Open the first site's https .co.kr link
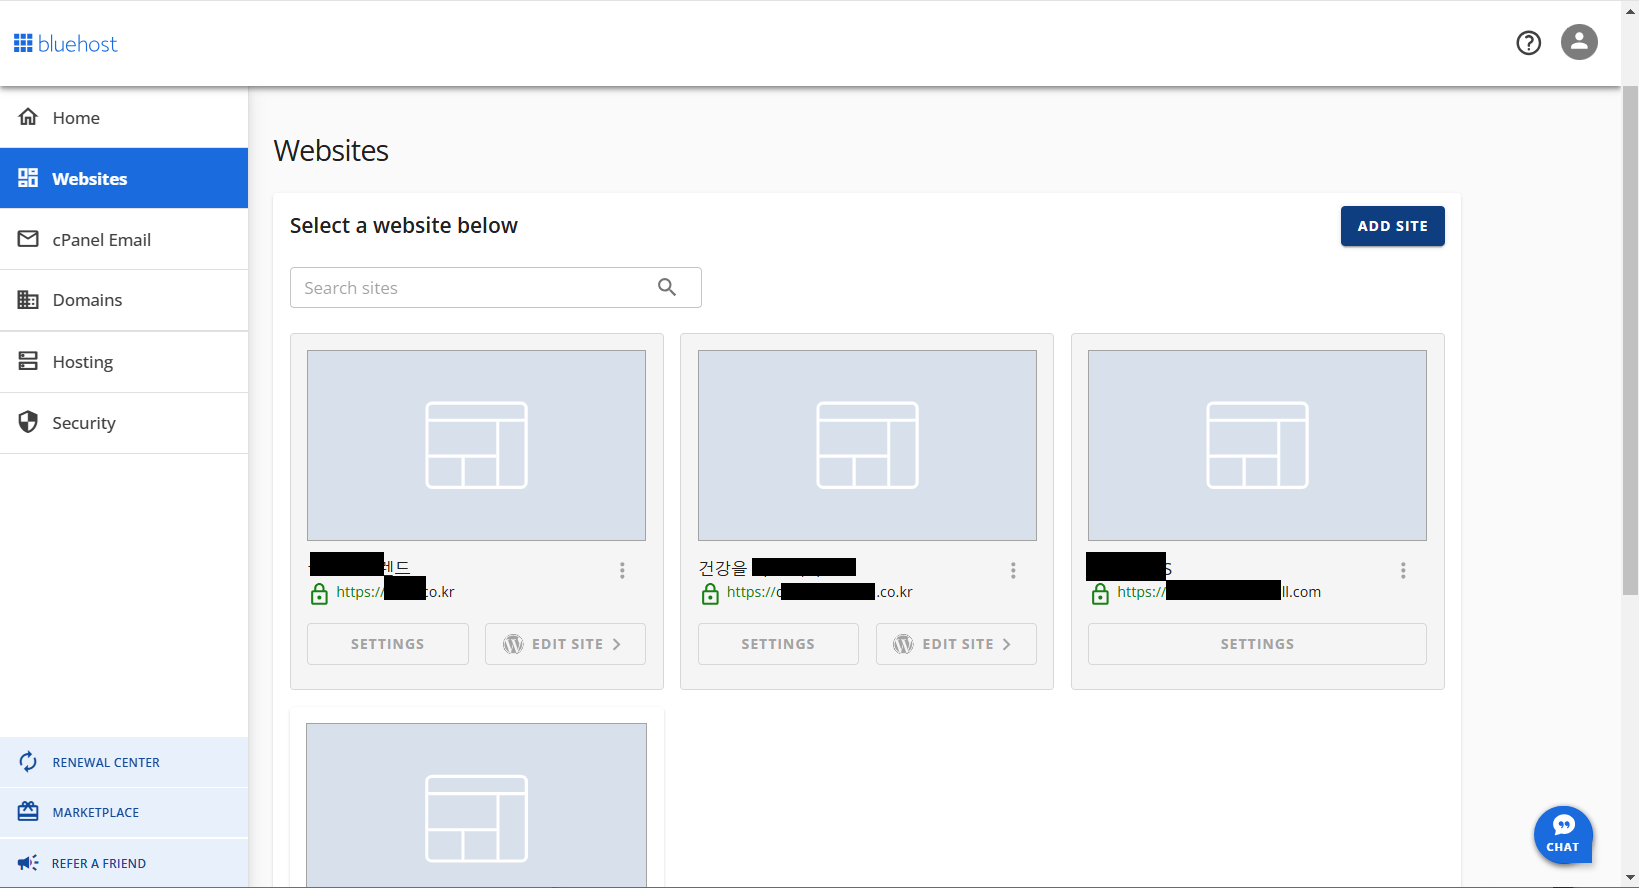Viewport: 1639px width, 888px height. tap(395, 592)
